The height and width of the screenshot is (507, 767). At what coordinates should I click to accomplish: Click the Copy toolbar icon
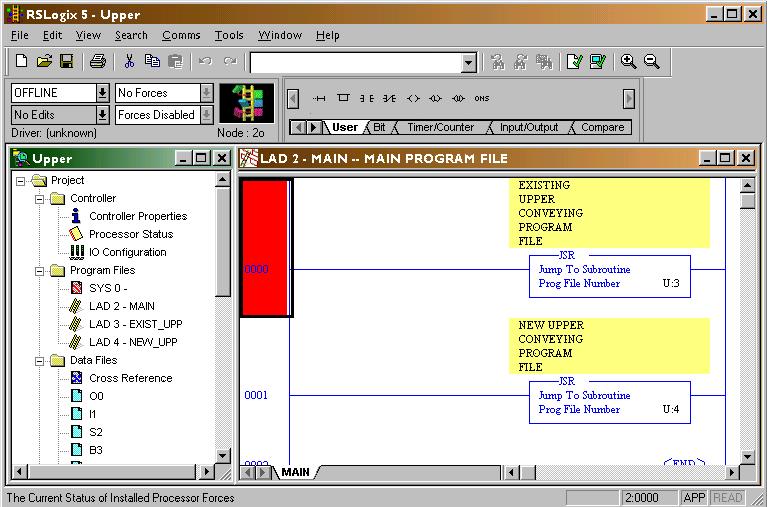click(152, 61)
